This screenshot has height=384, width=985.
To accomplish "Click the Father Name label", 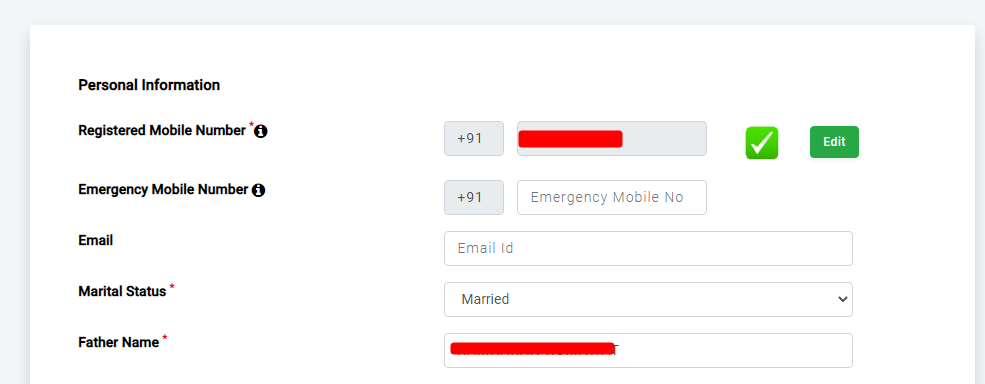I will click(119, 343).
